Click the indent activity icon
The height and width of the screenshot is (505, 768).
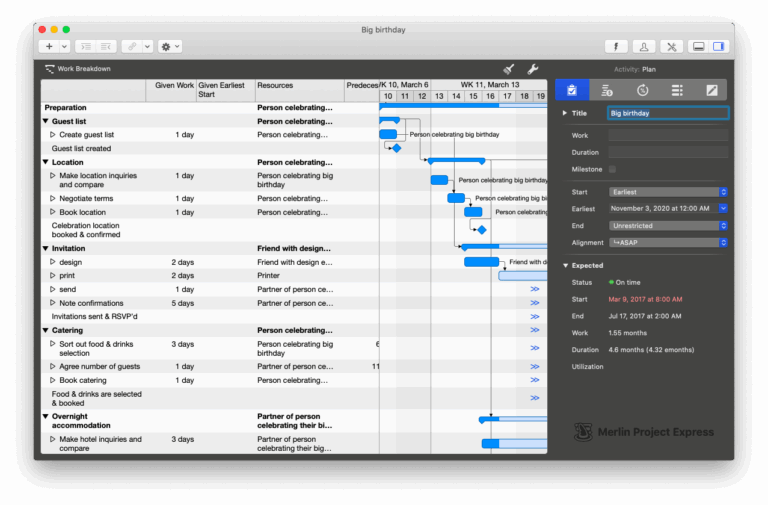click(86, 47)
